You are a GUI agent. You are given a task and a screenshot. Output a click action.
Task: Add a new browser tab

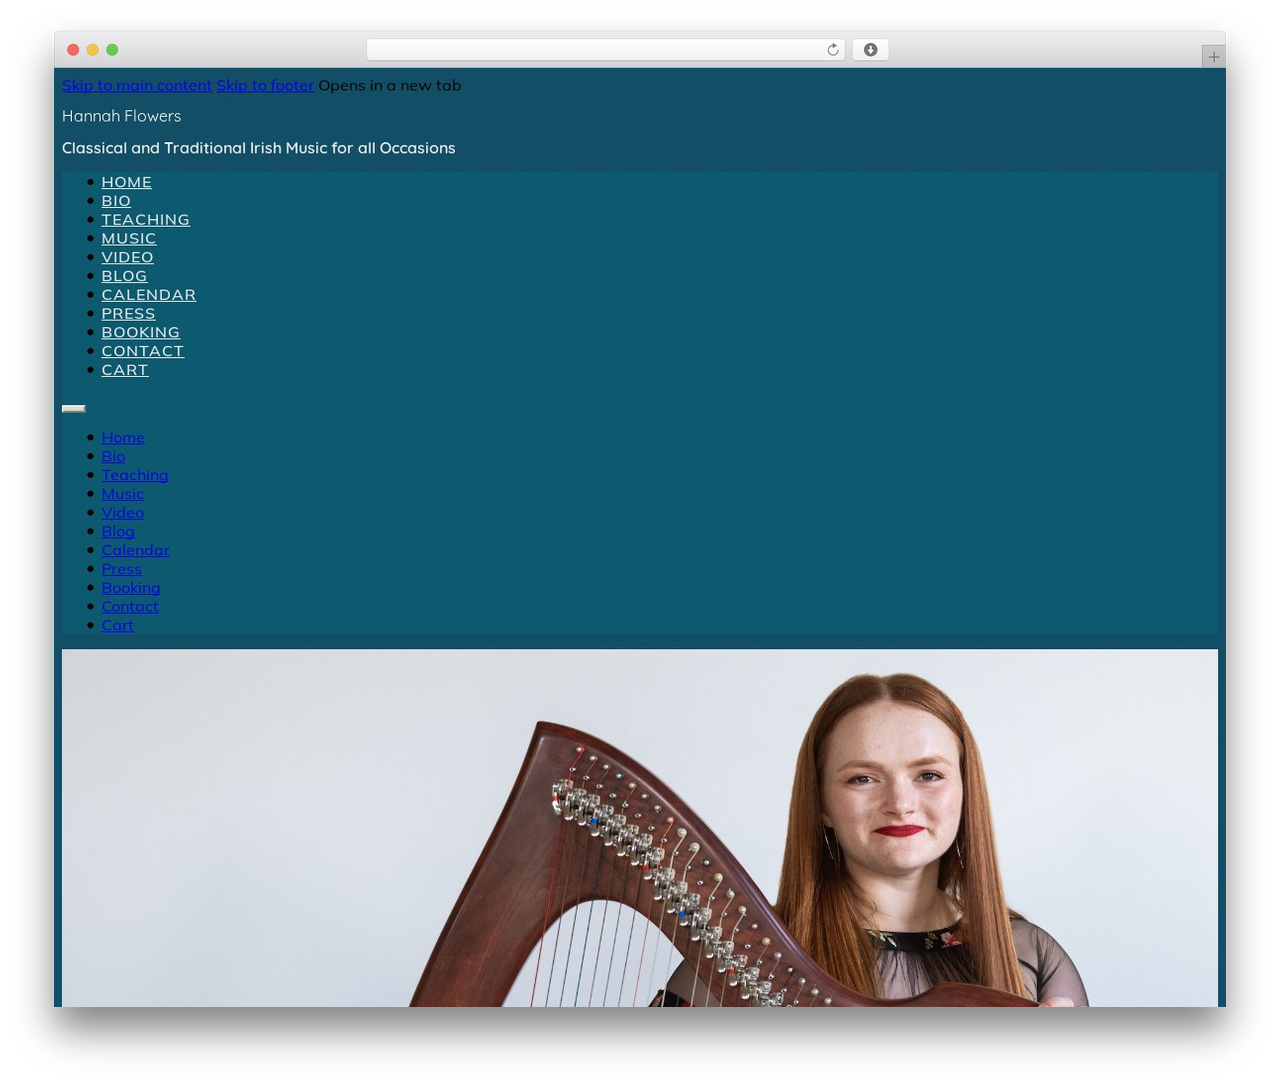pyautogui.click(x=1213, y=56)
